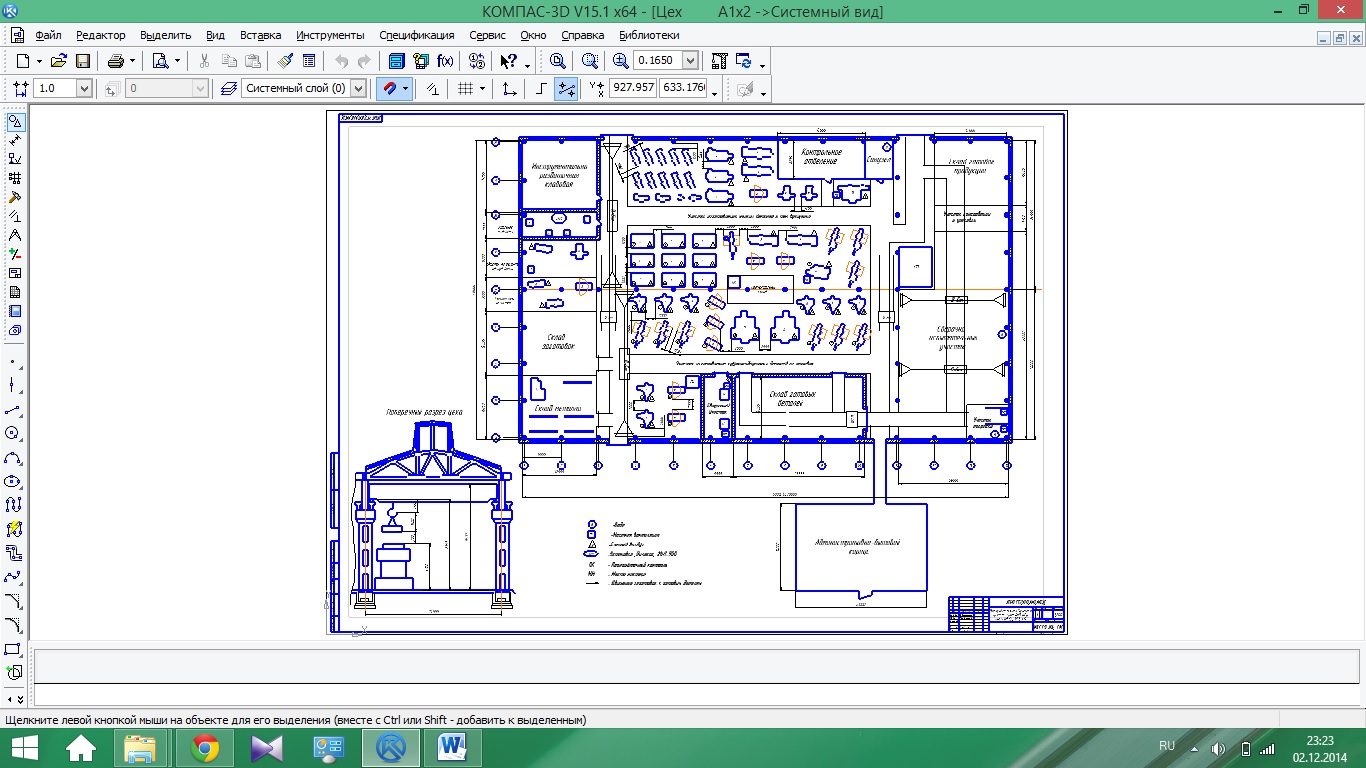Open the Инструменты menu

point(331,35)
